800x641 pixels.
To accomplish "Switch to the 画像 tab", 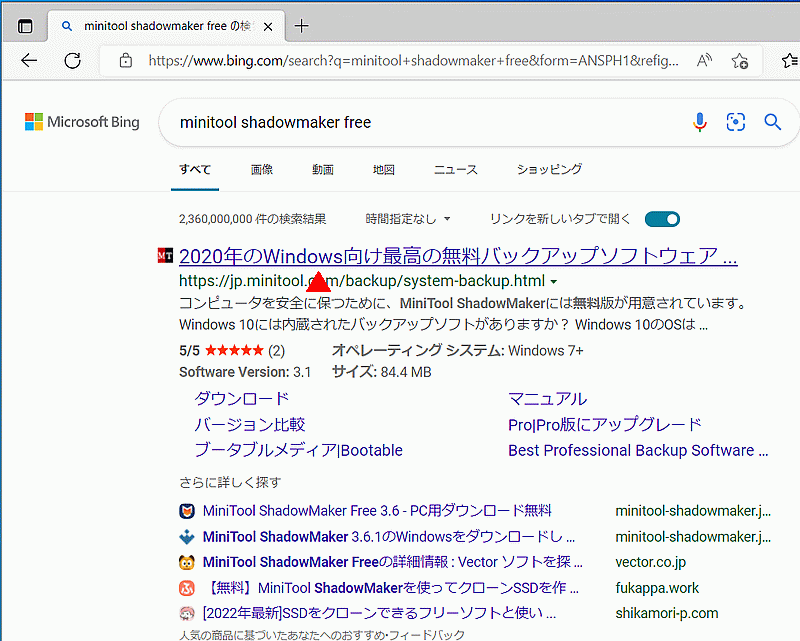I will (x=262, y=169).
